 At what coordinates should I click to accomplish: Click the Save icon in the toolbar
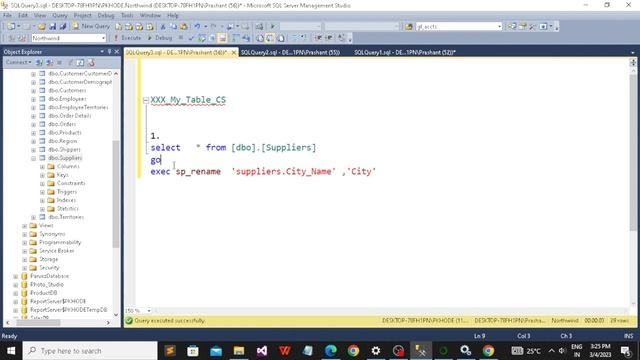pos(52,27)
